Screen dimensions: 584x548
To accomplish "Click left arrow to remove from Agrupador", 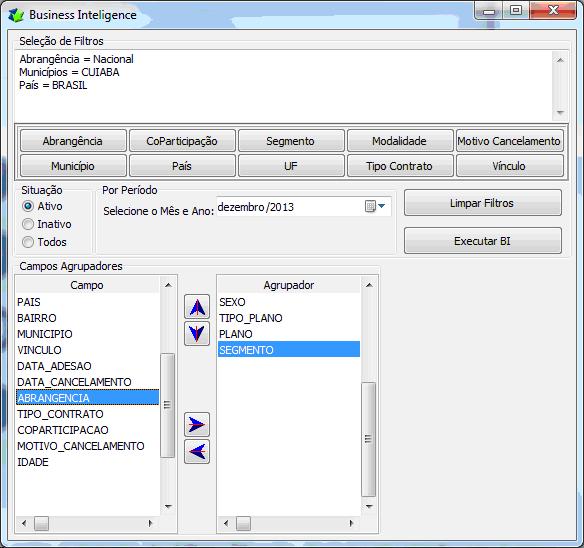I will (197, 452).
